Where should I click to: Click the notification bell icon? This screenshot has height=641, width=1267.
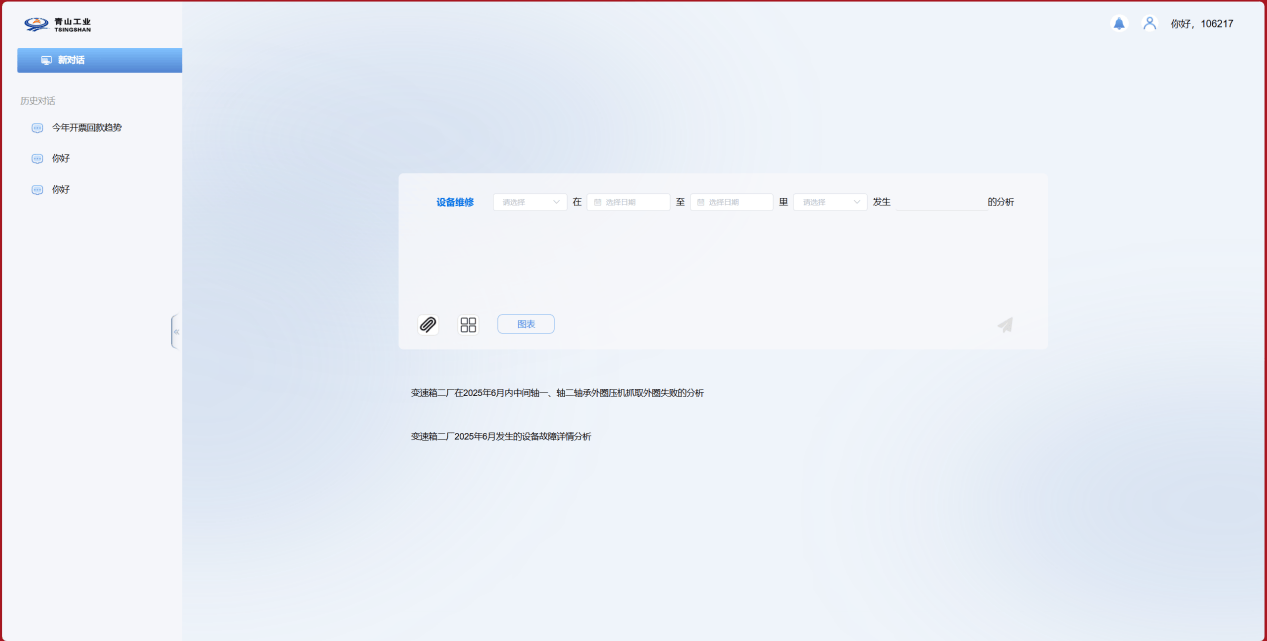[1118, 23]
